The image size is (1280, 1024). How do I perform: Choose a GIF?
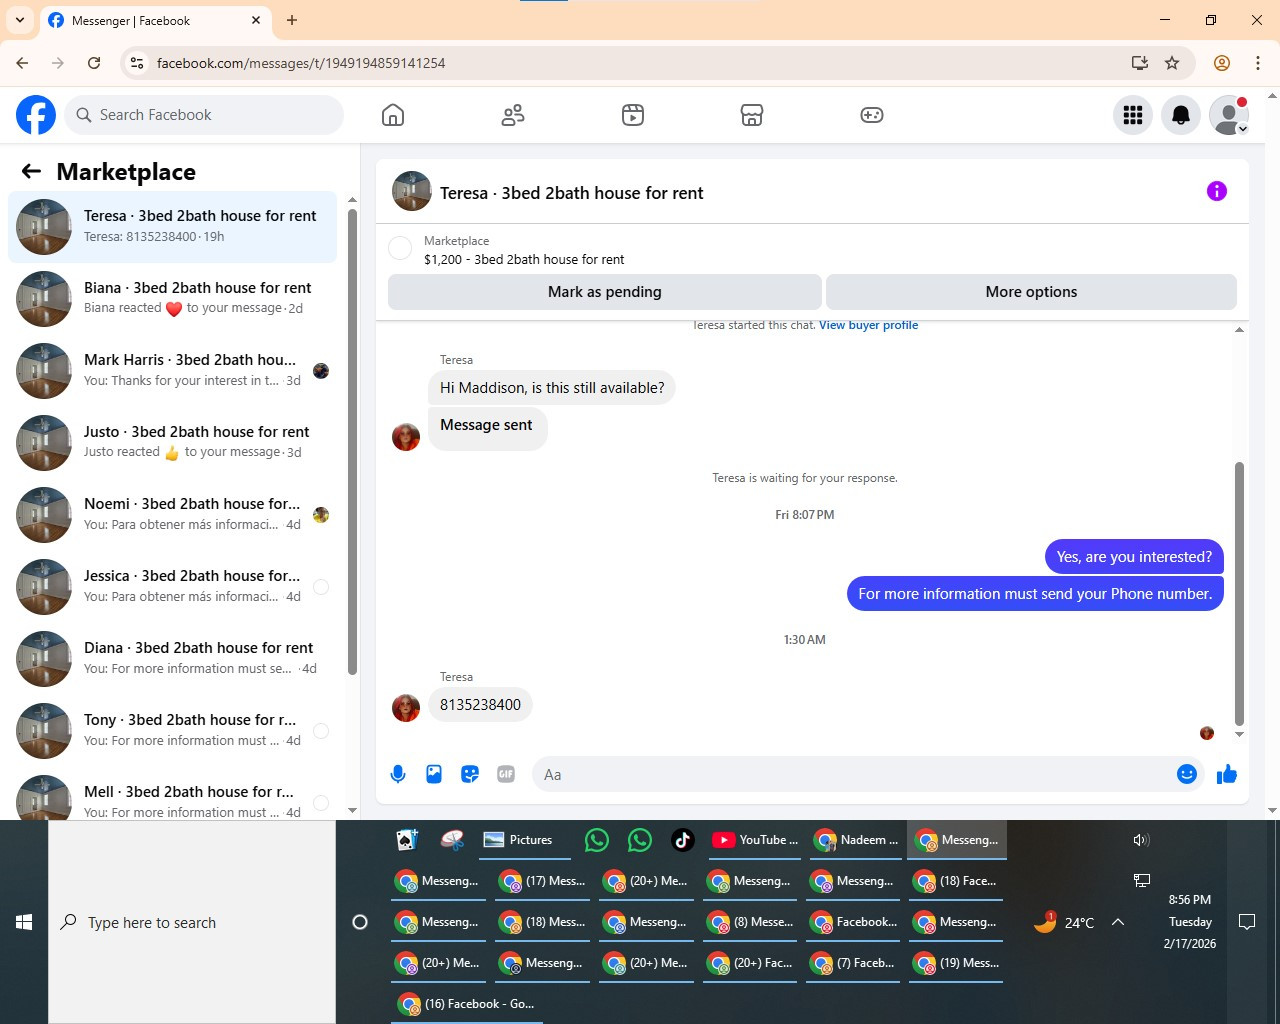[506, 774]
